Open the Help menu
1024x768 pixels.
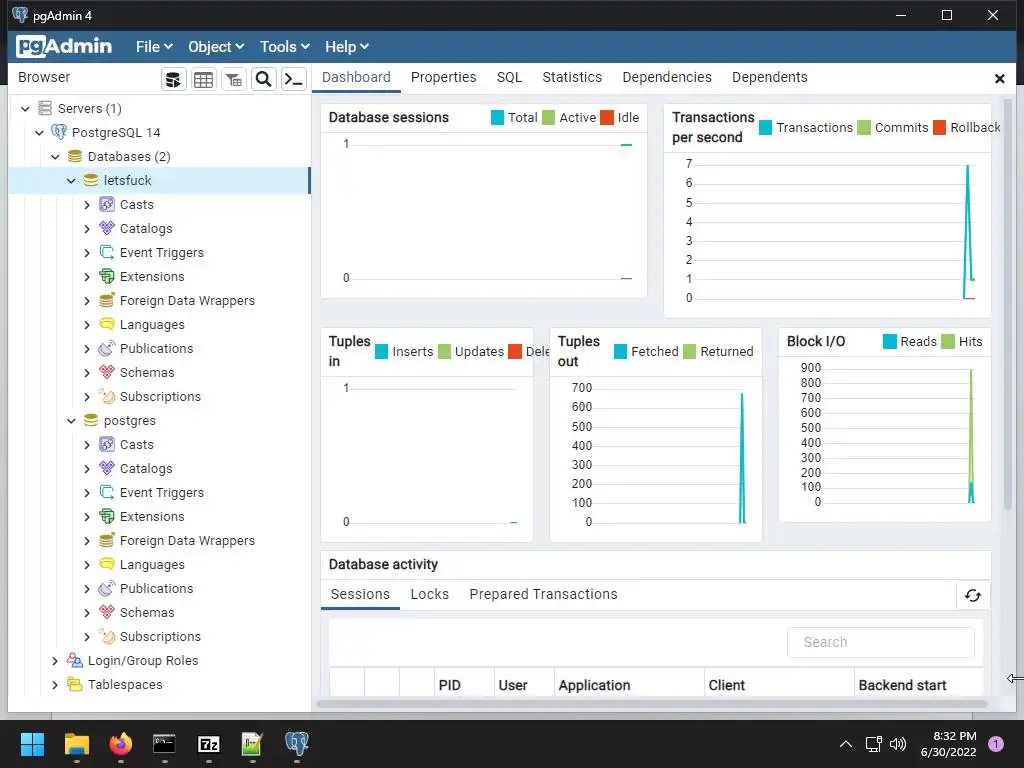(x=347, y=47)
